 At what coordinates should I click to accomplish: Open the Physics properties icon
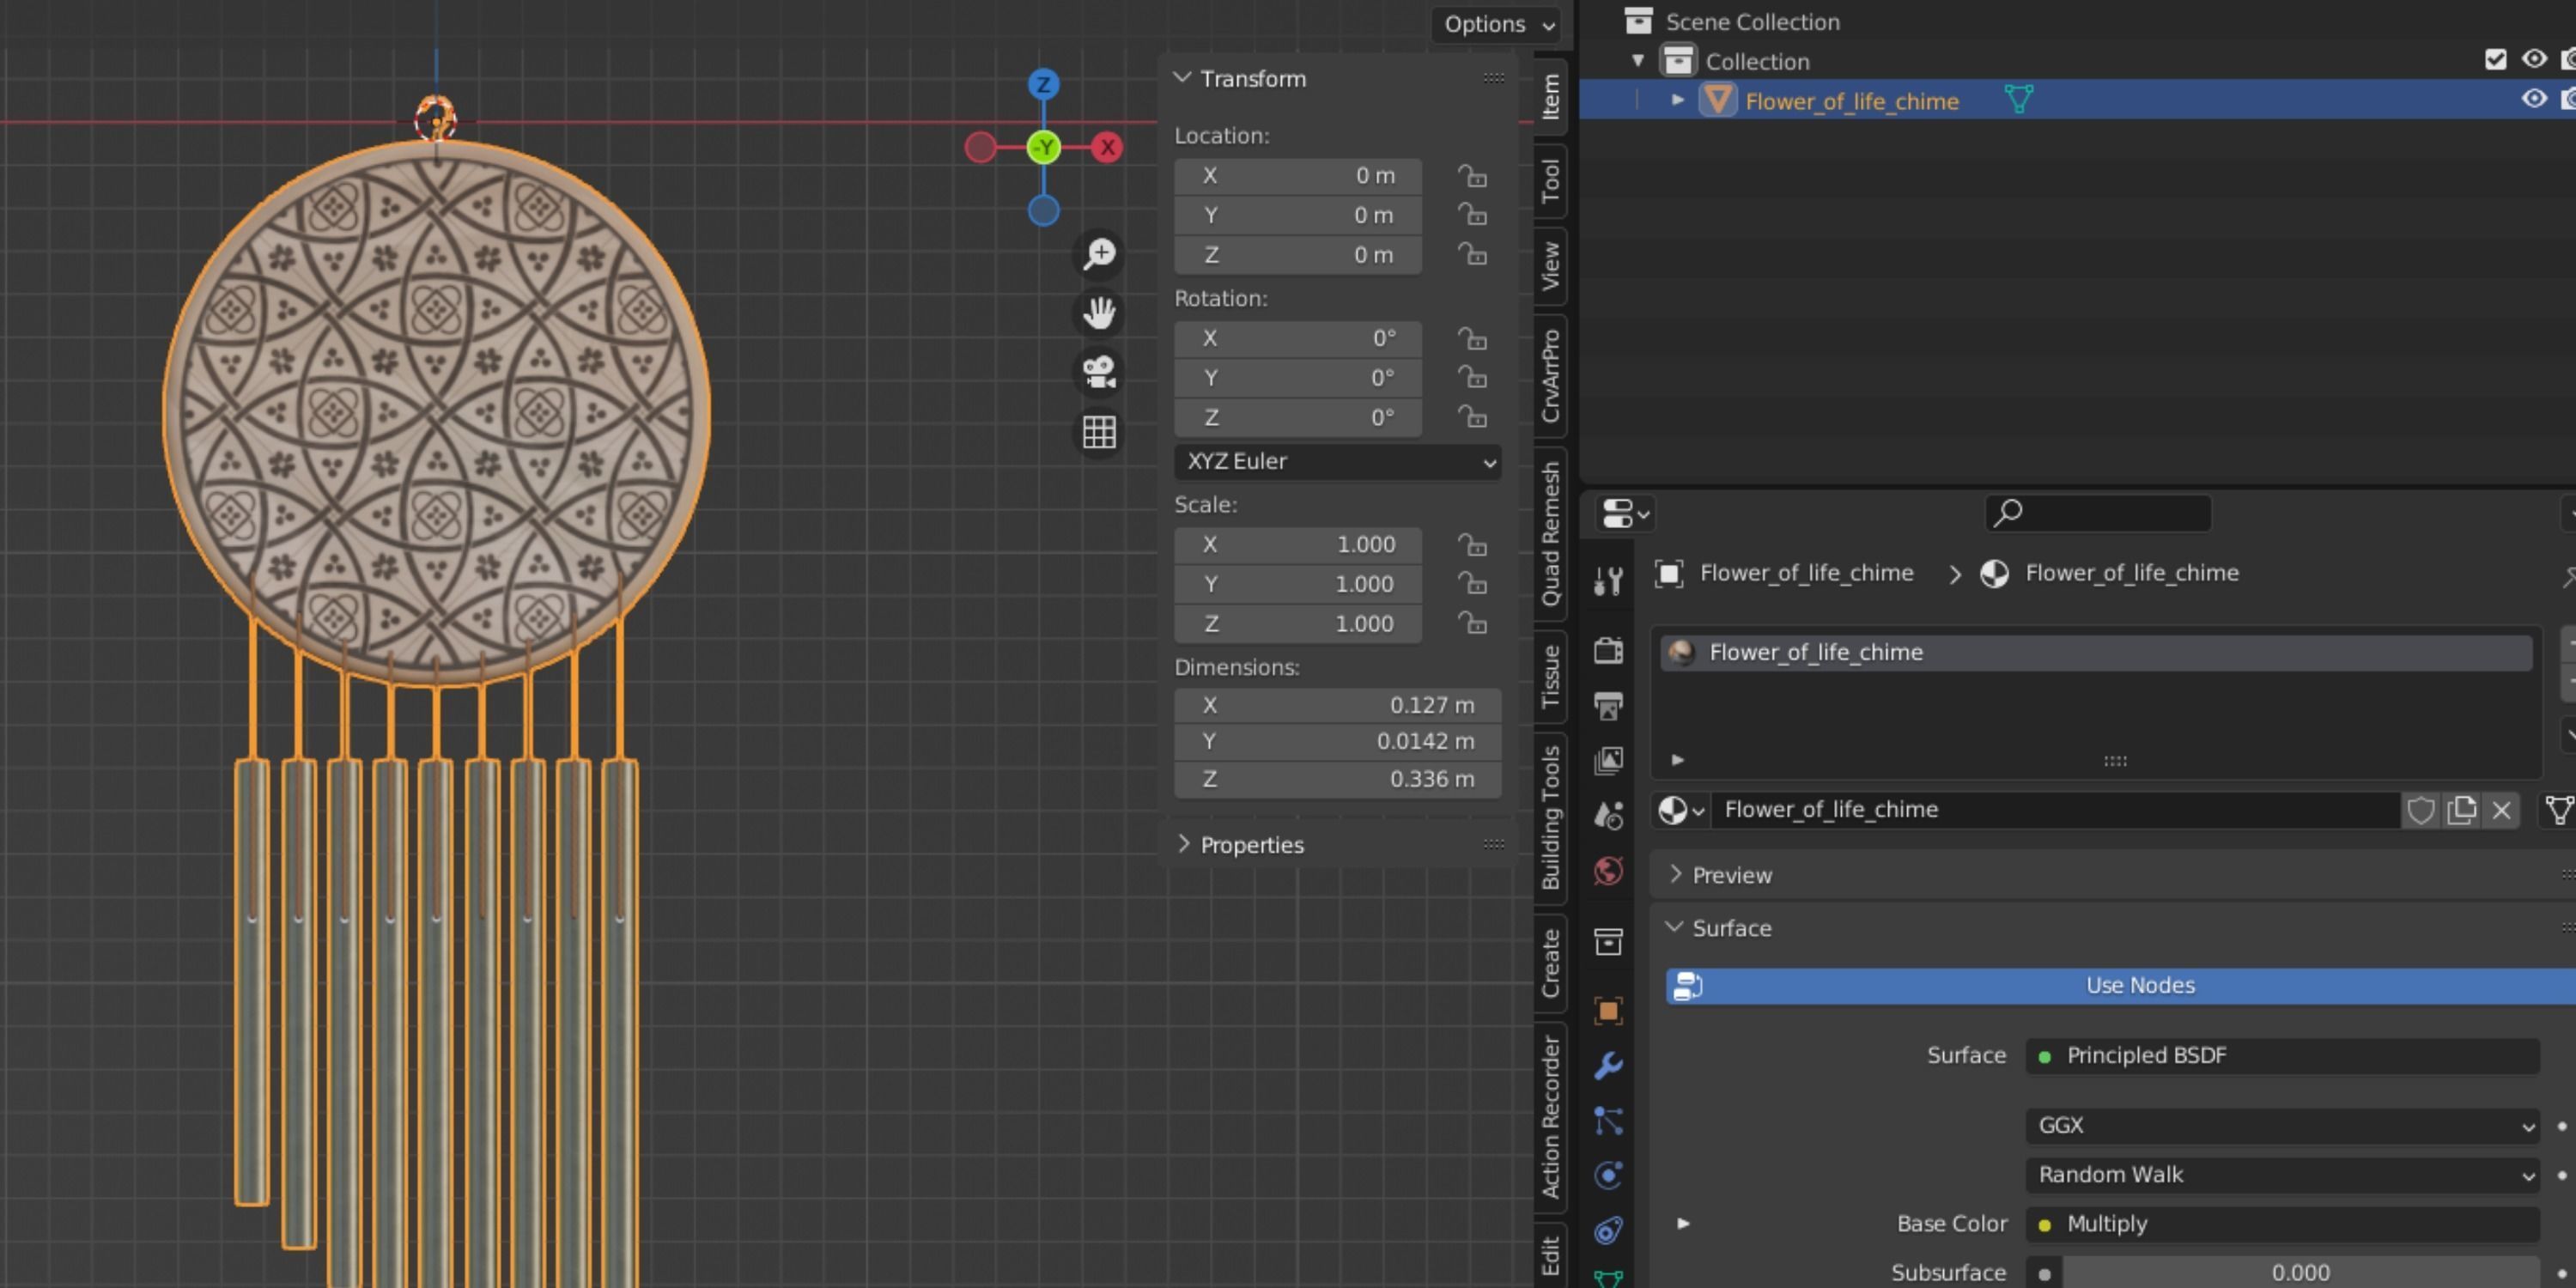point(1608,1175)
